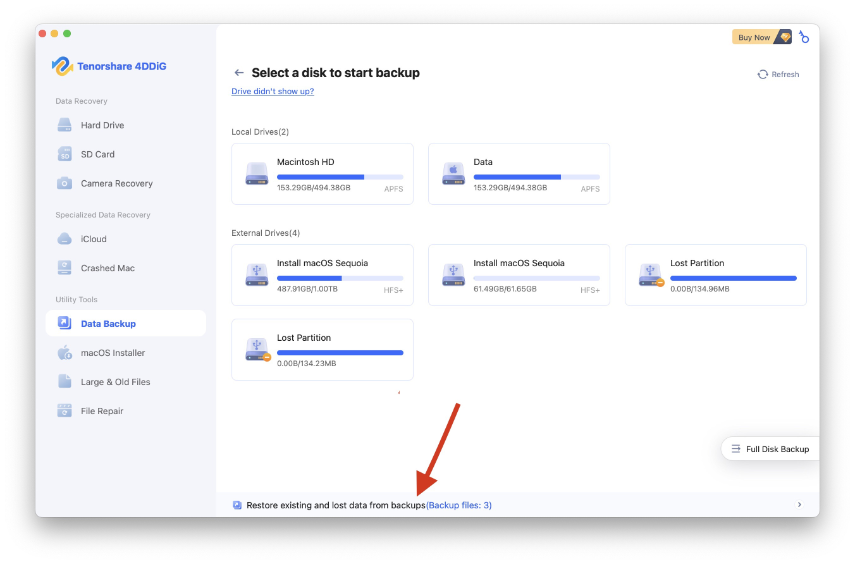
Task: Click the diamond icon on Buy Now
Action: 785,37
